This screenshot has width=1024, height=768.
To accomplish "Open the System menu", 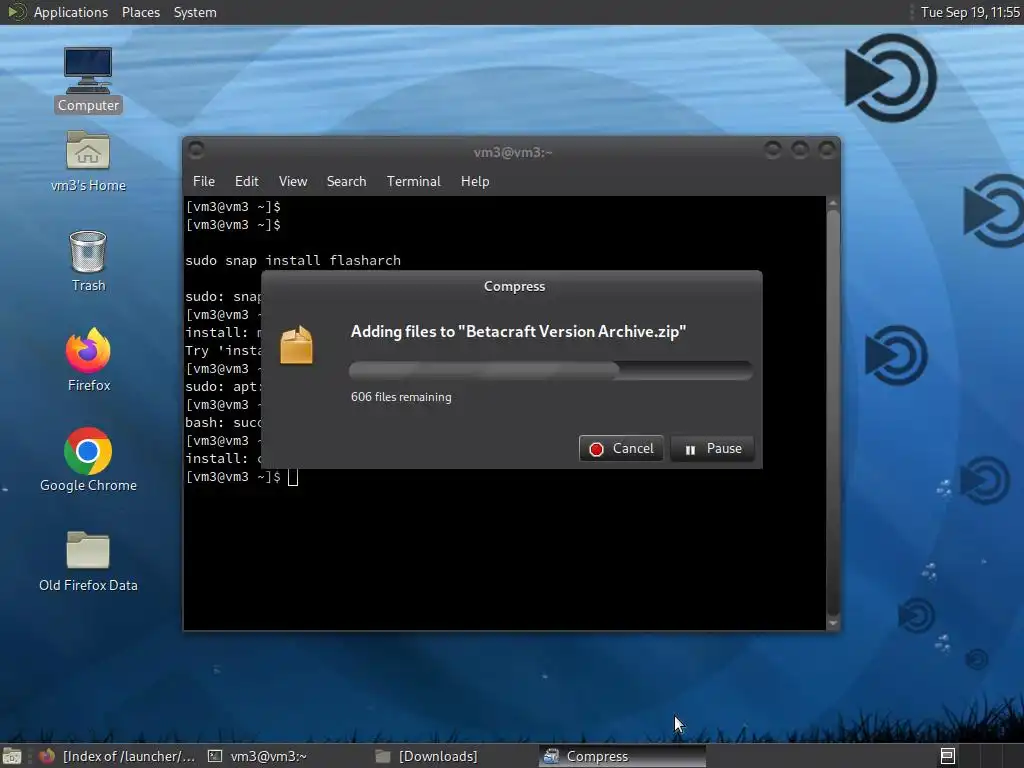I will pos(195,12).
